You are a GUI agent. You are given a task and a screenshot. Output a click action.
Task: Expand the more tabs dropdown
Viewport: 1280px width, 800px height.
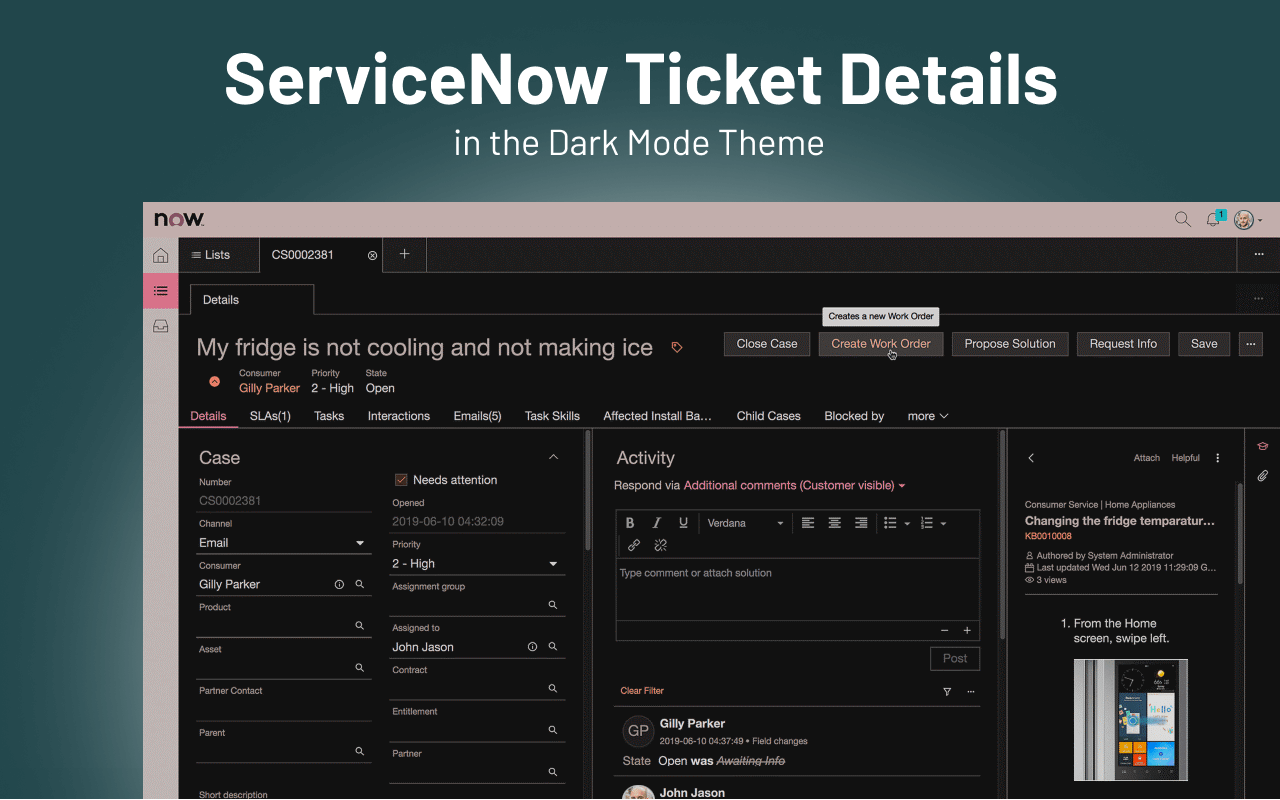point(928,416)
